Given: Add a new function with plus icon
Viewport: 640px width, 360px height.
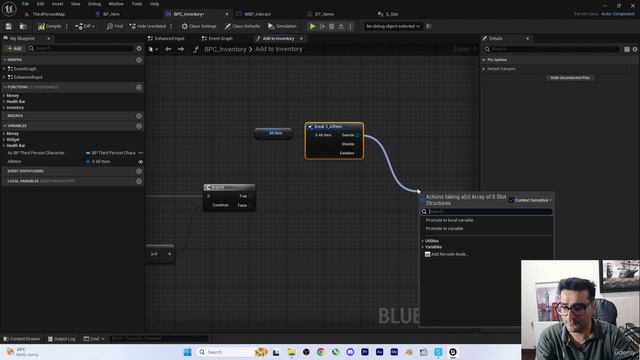Looking at the screenshot, I should 139,87.
